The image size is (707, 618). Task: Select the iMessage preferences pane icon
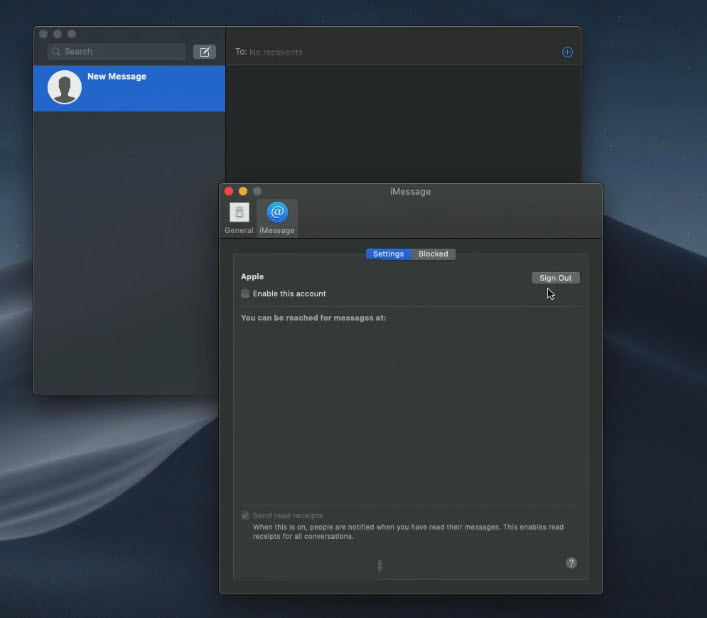(277, 218)
